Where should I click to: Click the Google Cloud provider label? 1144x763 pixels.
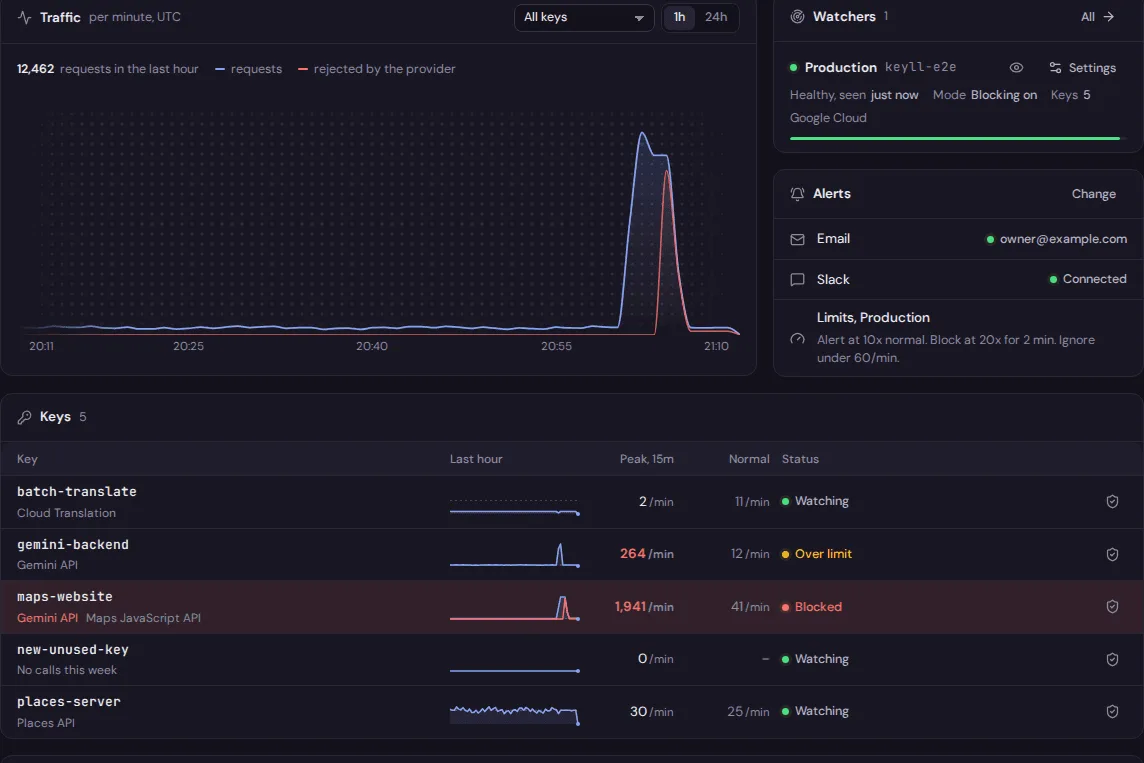828,118
